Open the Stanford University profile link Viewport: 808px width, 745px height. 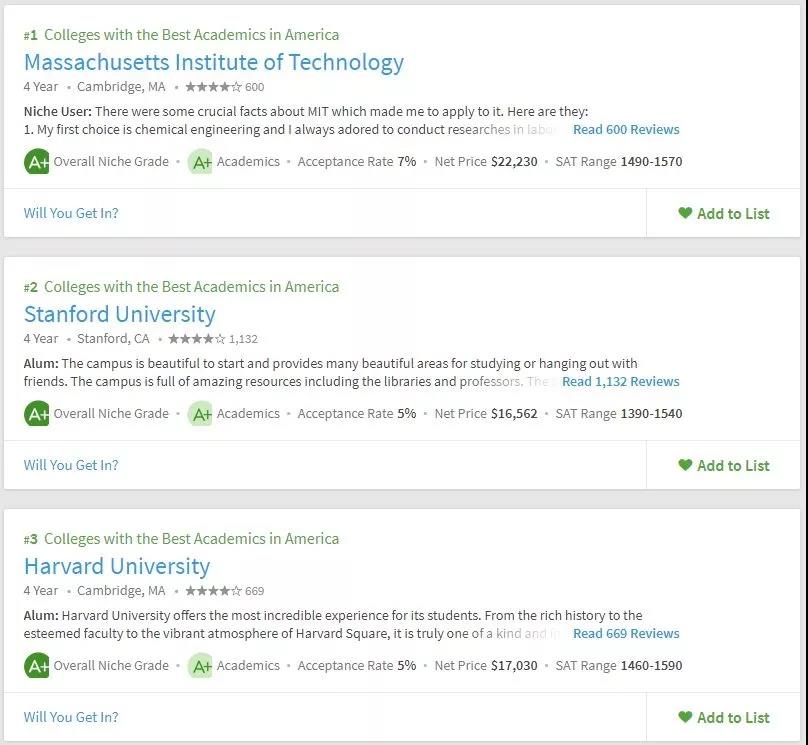[120, 314]
